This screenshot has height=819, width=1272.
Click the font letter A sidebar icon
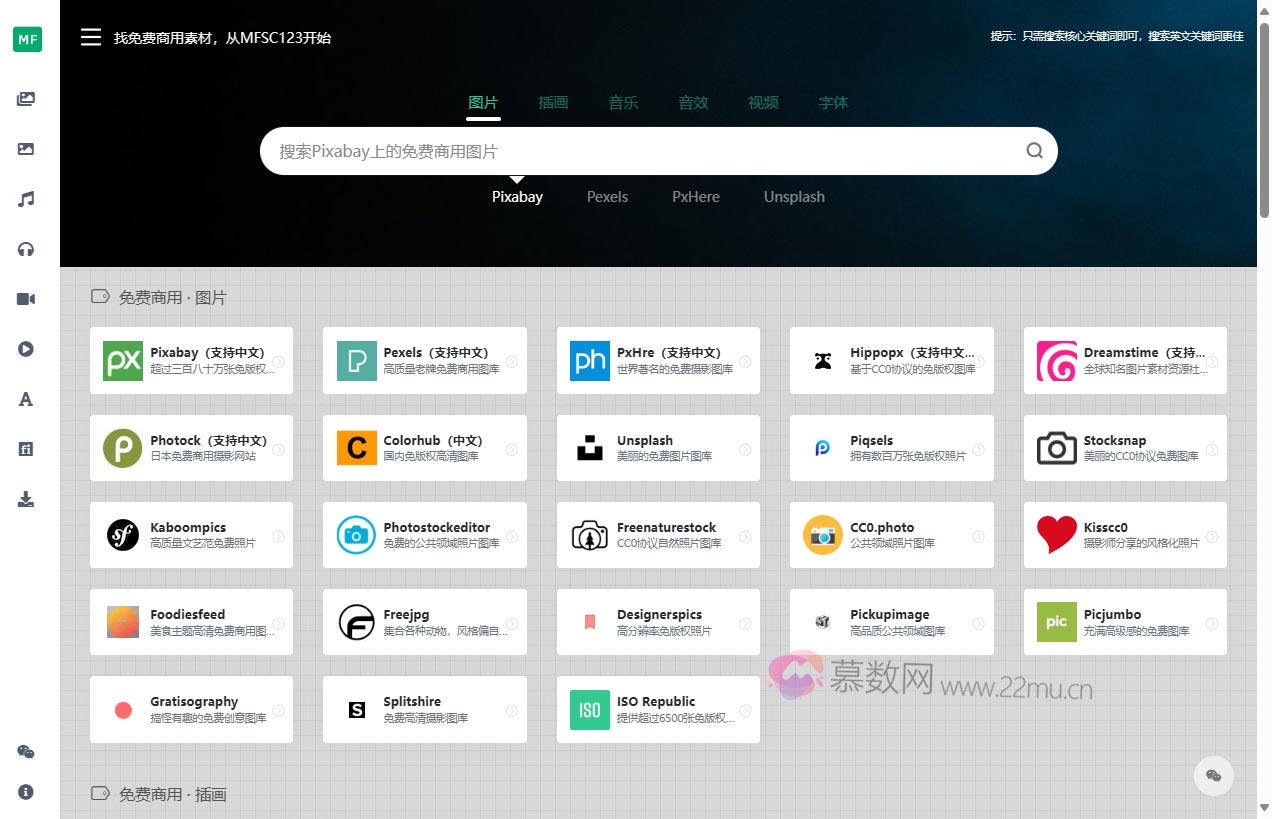click(26, 399)
